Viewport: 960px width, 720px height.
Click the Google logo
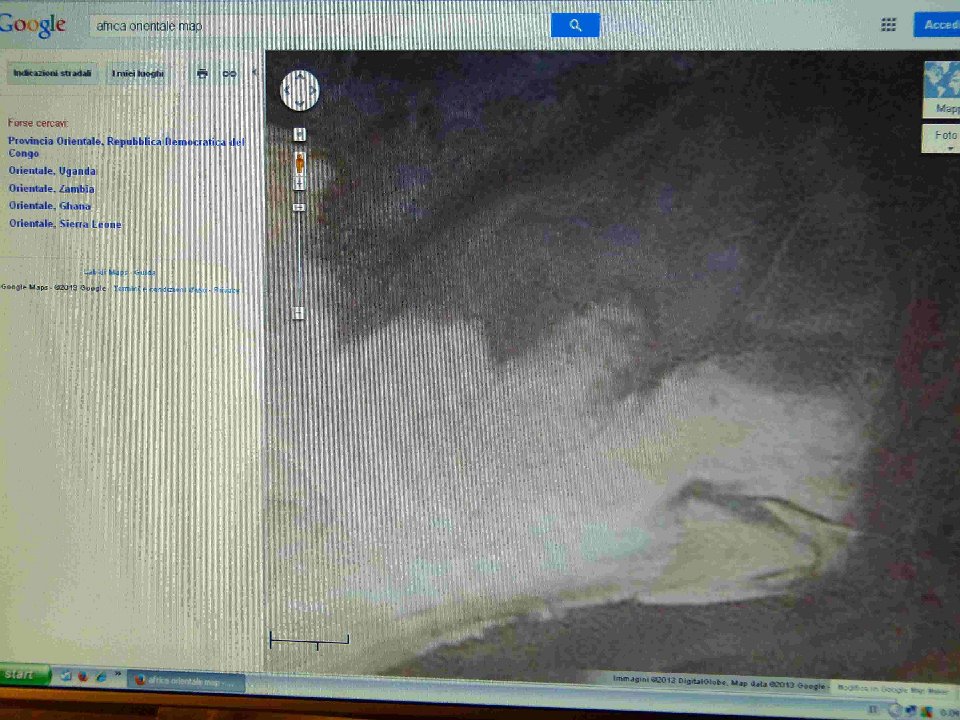coord(32,25)
